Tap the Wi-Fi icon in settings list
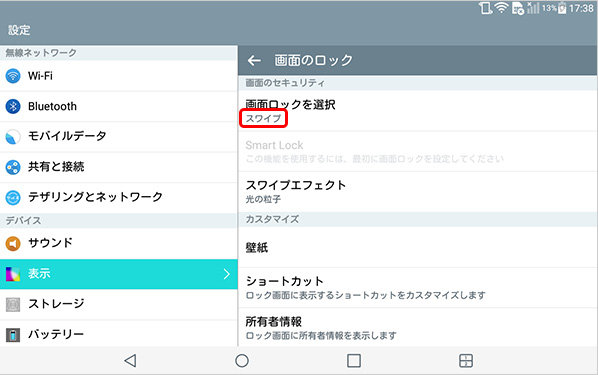 [13, 76]
